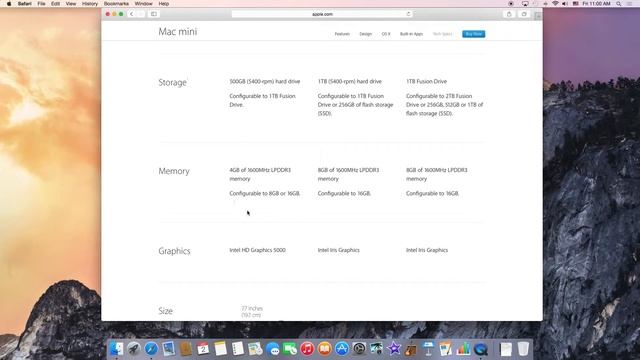The width and height of the screenshot is (640, 360).
Task: Toggle Safari sidebar button in toolbar
Action: (154, 14)
